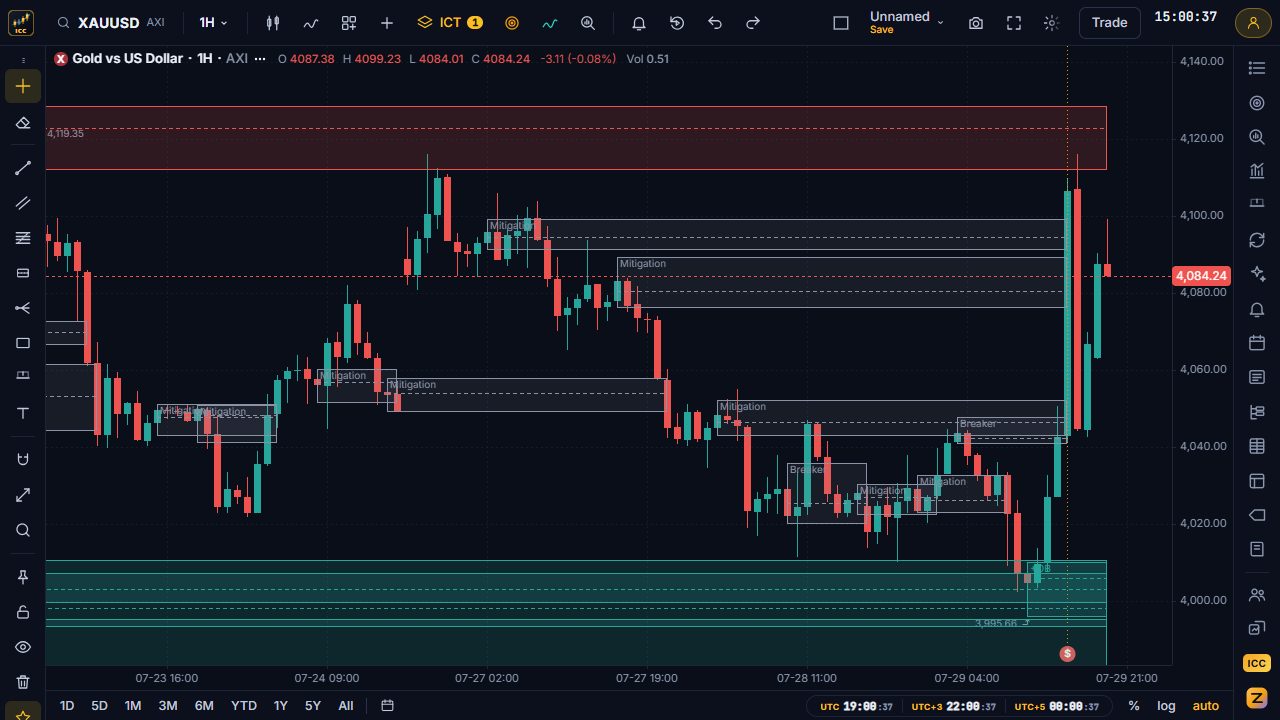Click the teal wave line icon
Screen dimensions: 1280x720
550,22
